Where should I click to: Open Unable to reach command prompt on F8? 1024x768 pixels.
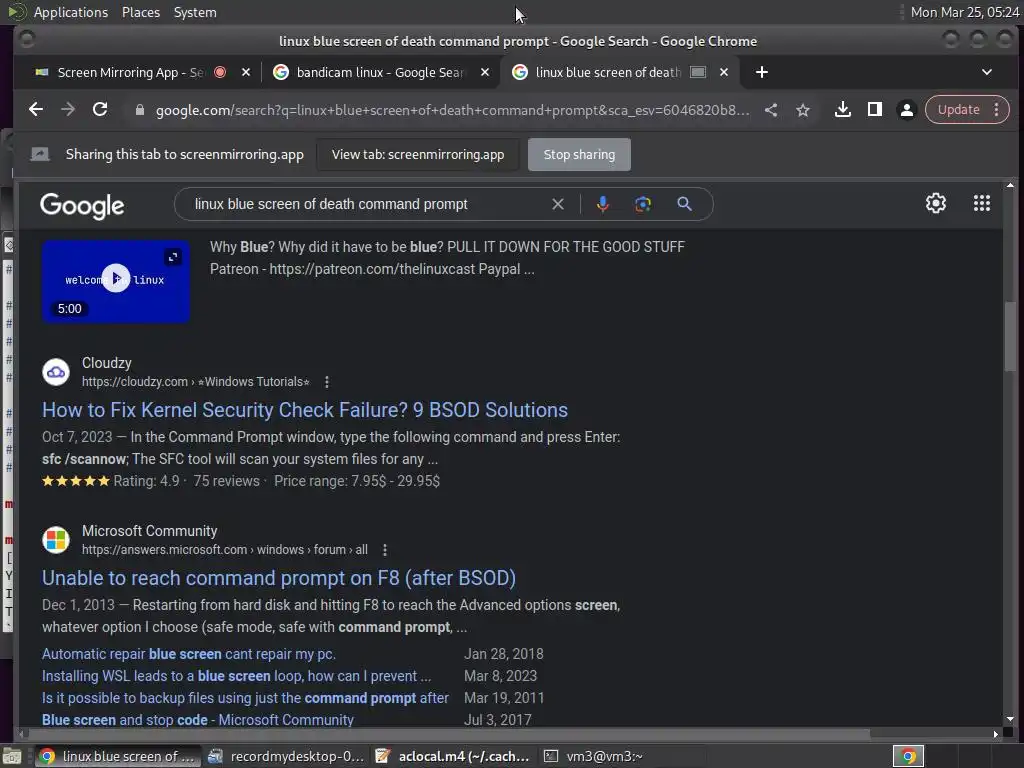(279, 578)
